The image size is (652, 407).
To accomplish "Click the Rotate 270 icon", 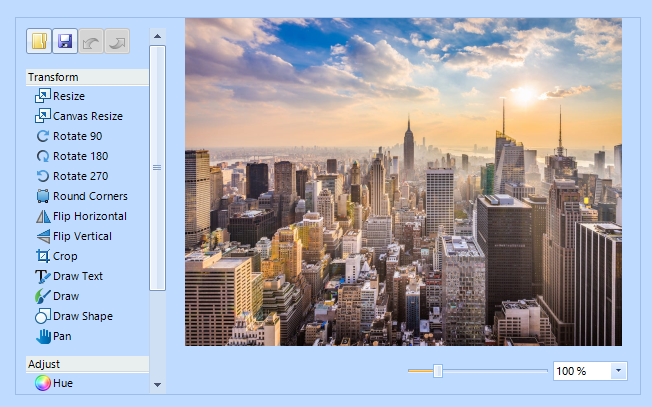I will pyautogui.click(x=43, y=176).
